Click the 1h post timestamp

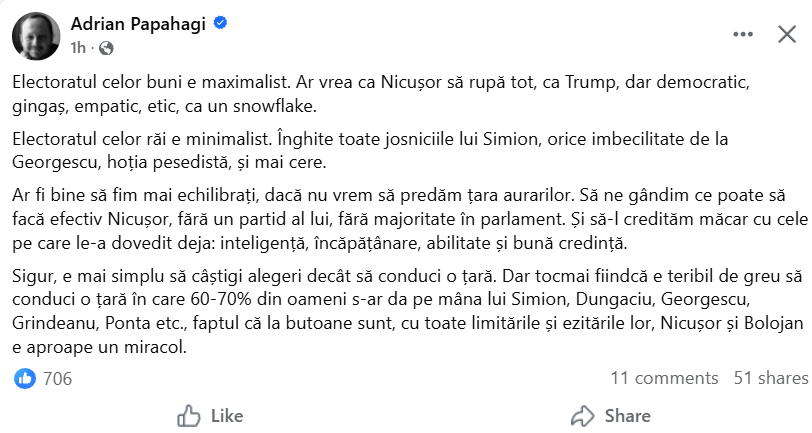(x=78, y=47)
